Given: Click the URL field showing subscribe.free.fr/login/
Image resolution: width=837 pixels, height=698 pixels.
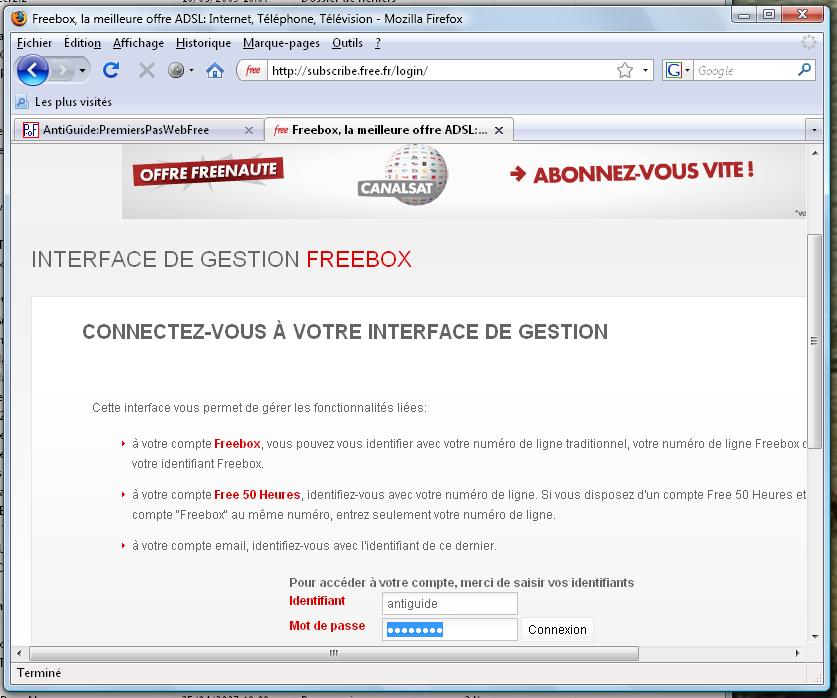Looking at the screenshot, I should pyautogui.click(x=440, y=70).
